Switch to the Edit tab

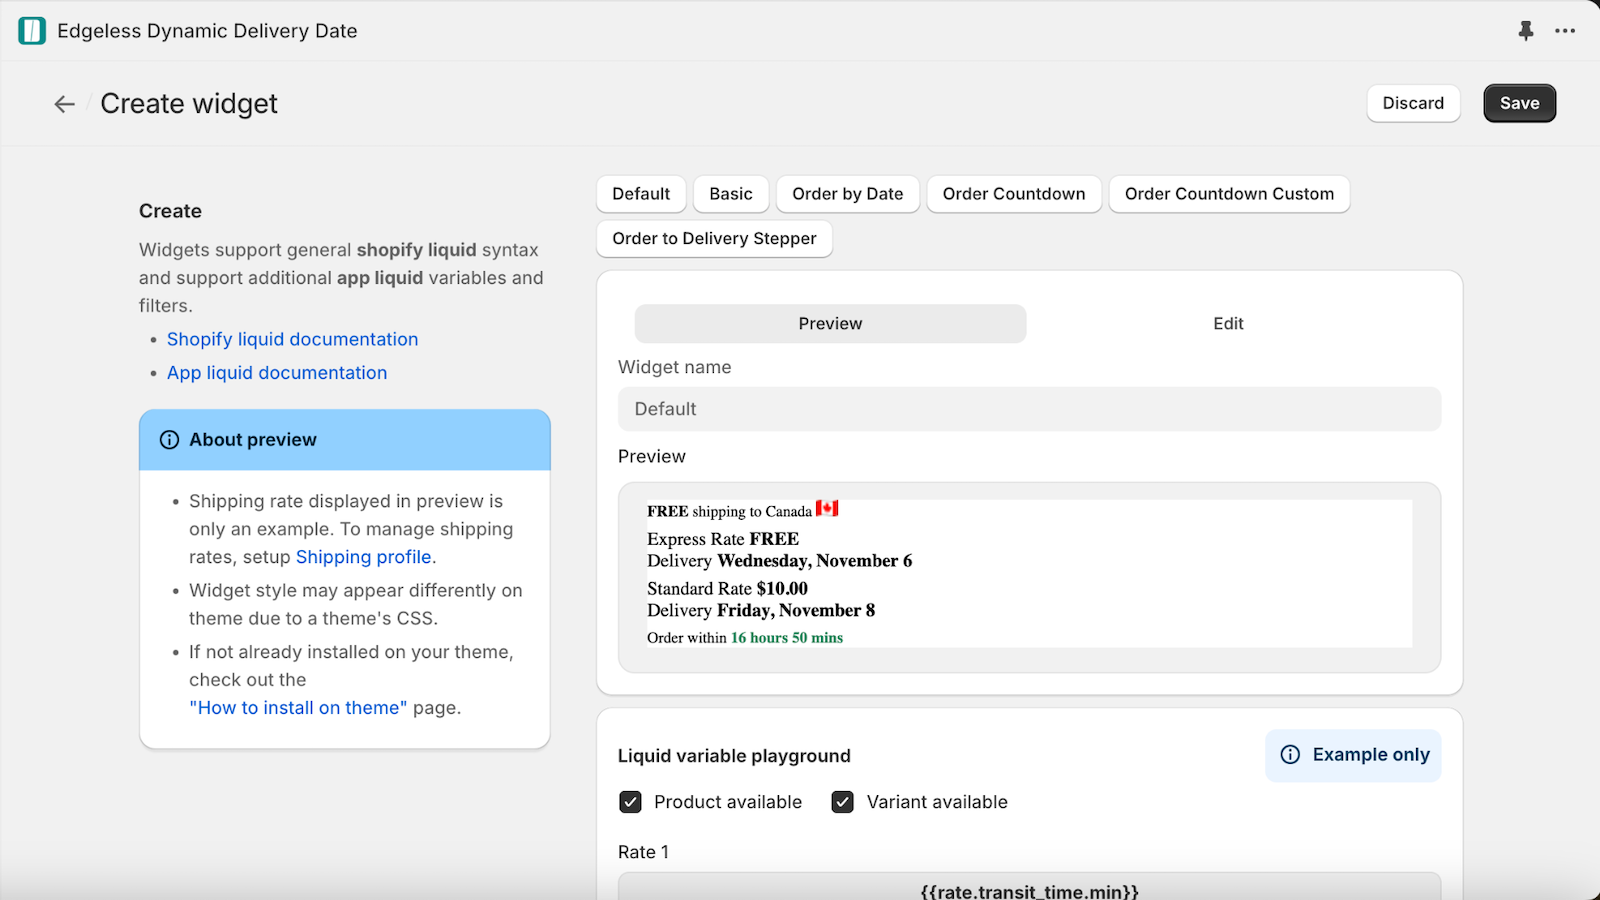pyautogui.click(x=1228, y=324)
